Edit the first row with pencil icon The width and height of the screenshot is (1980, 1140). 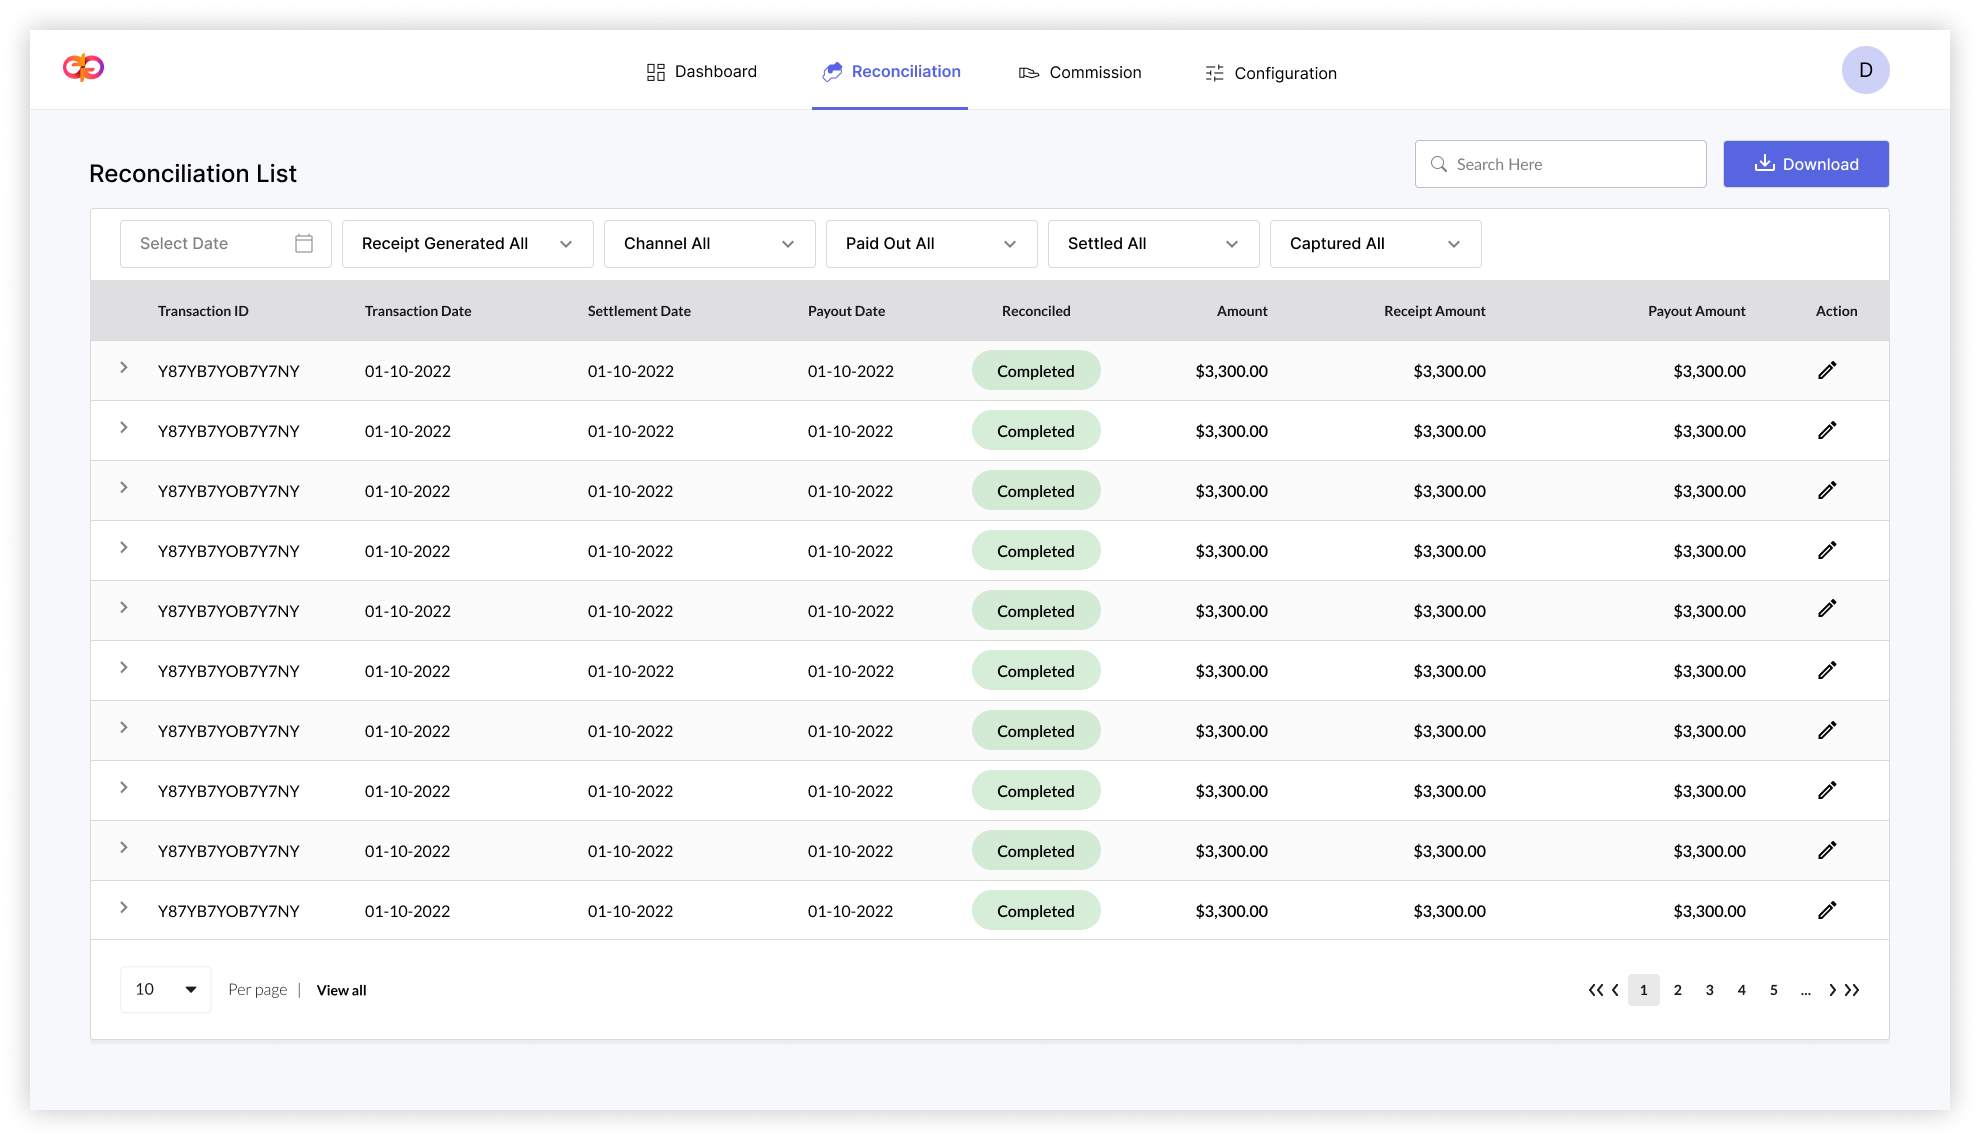(1827, 370)
